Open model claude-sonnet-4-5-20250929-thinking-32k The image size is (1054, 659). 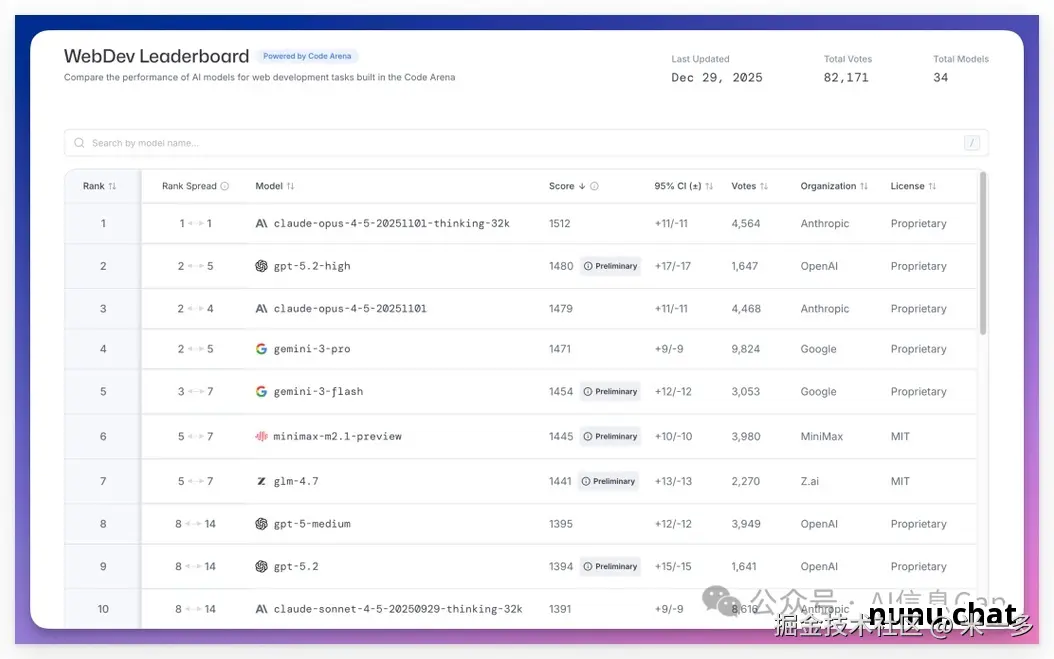[398, 609]
